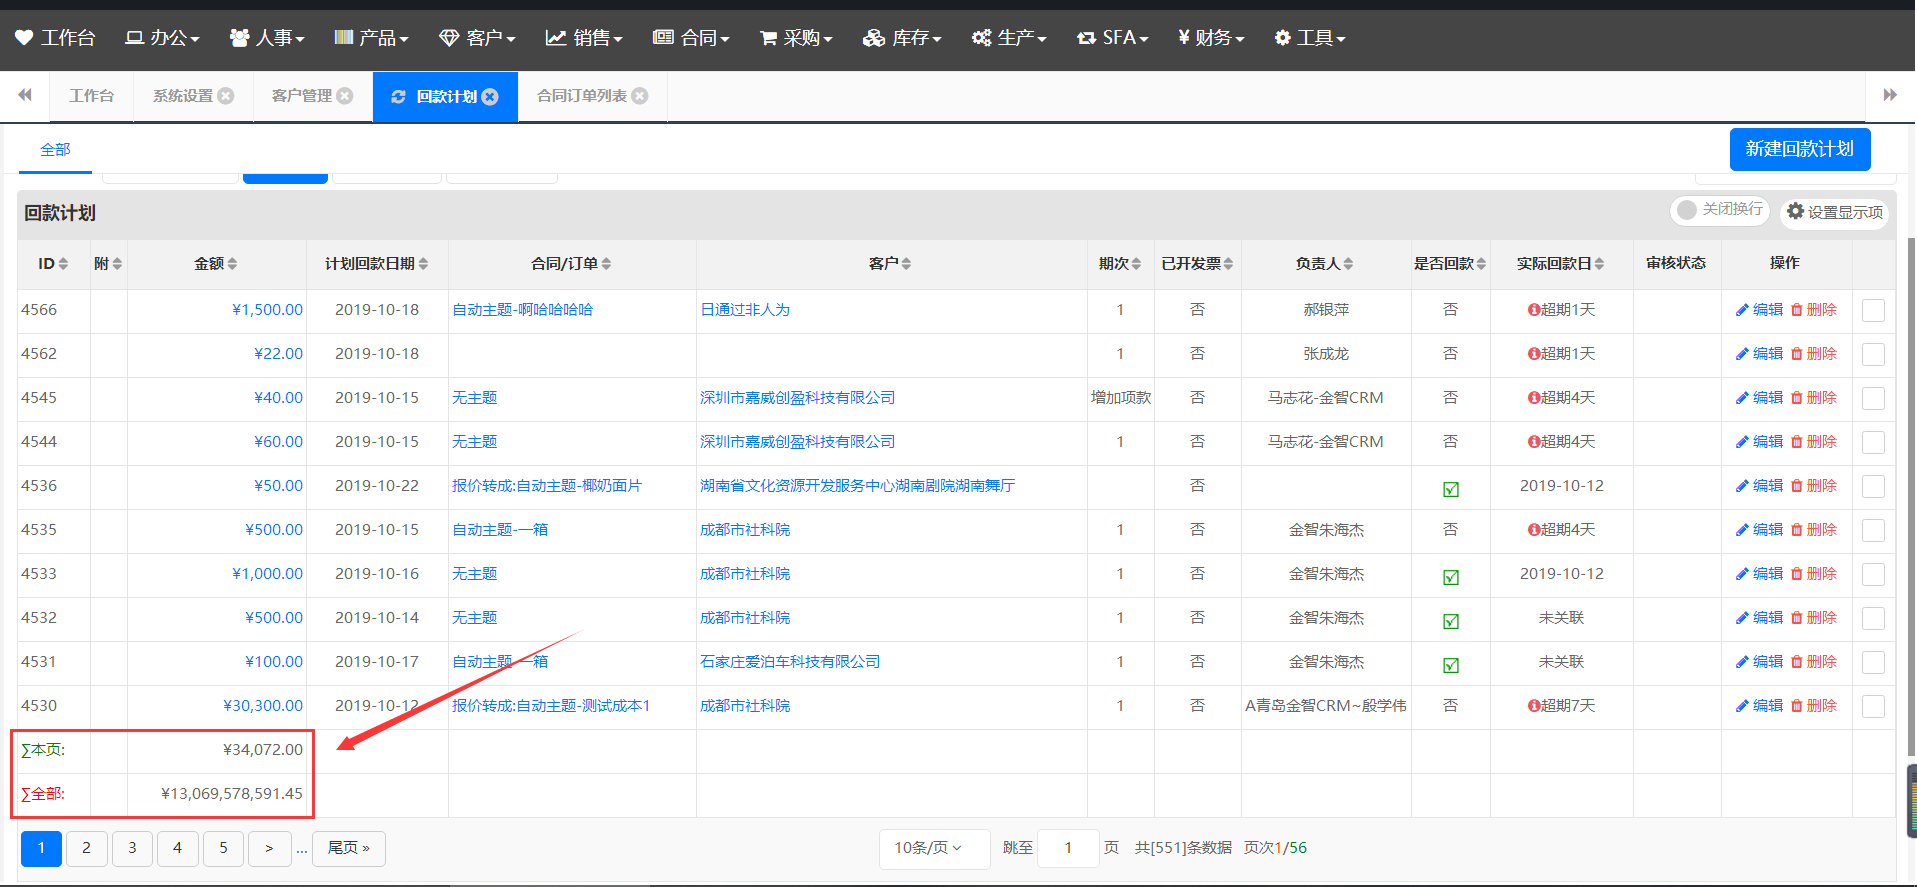Tick the checkbox for row 4544
This screenshot has height=887, width=1917.
1874,443
